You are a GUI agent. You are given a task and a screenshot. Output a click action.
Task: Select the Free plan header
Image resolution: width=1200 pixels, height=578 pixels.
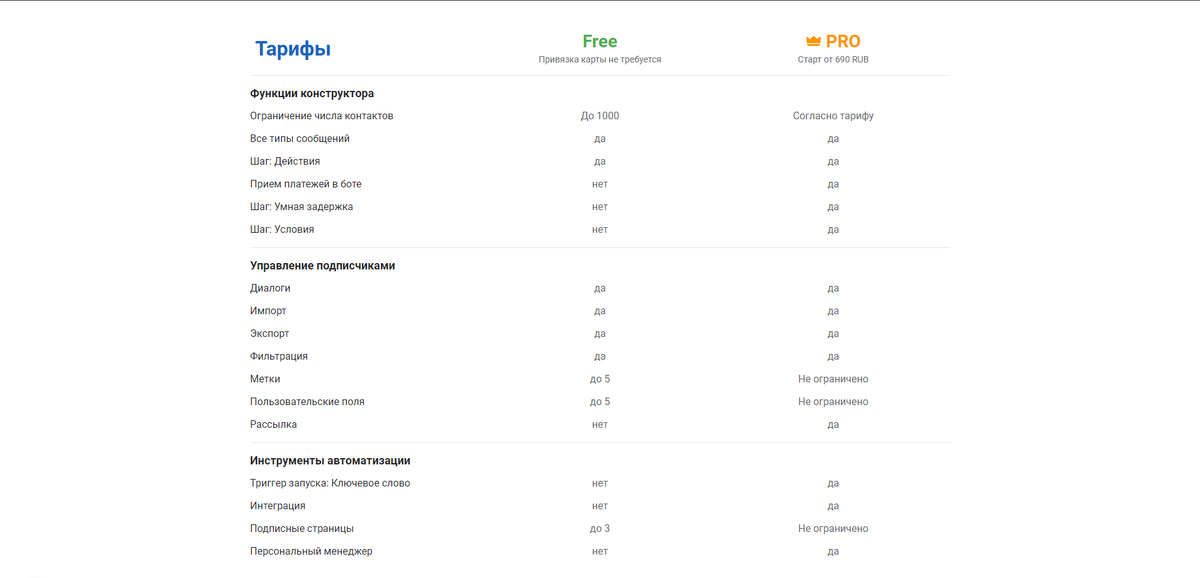click(x=599, y=42)
